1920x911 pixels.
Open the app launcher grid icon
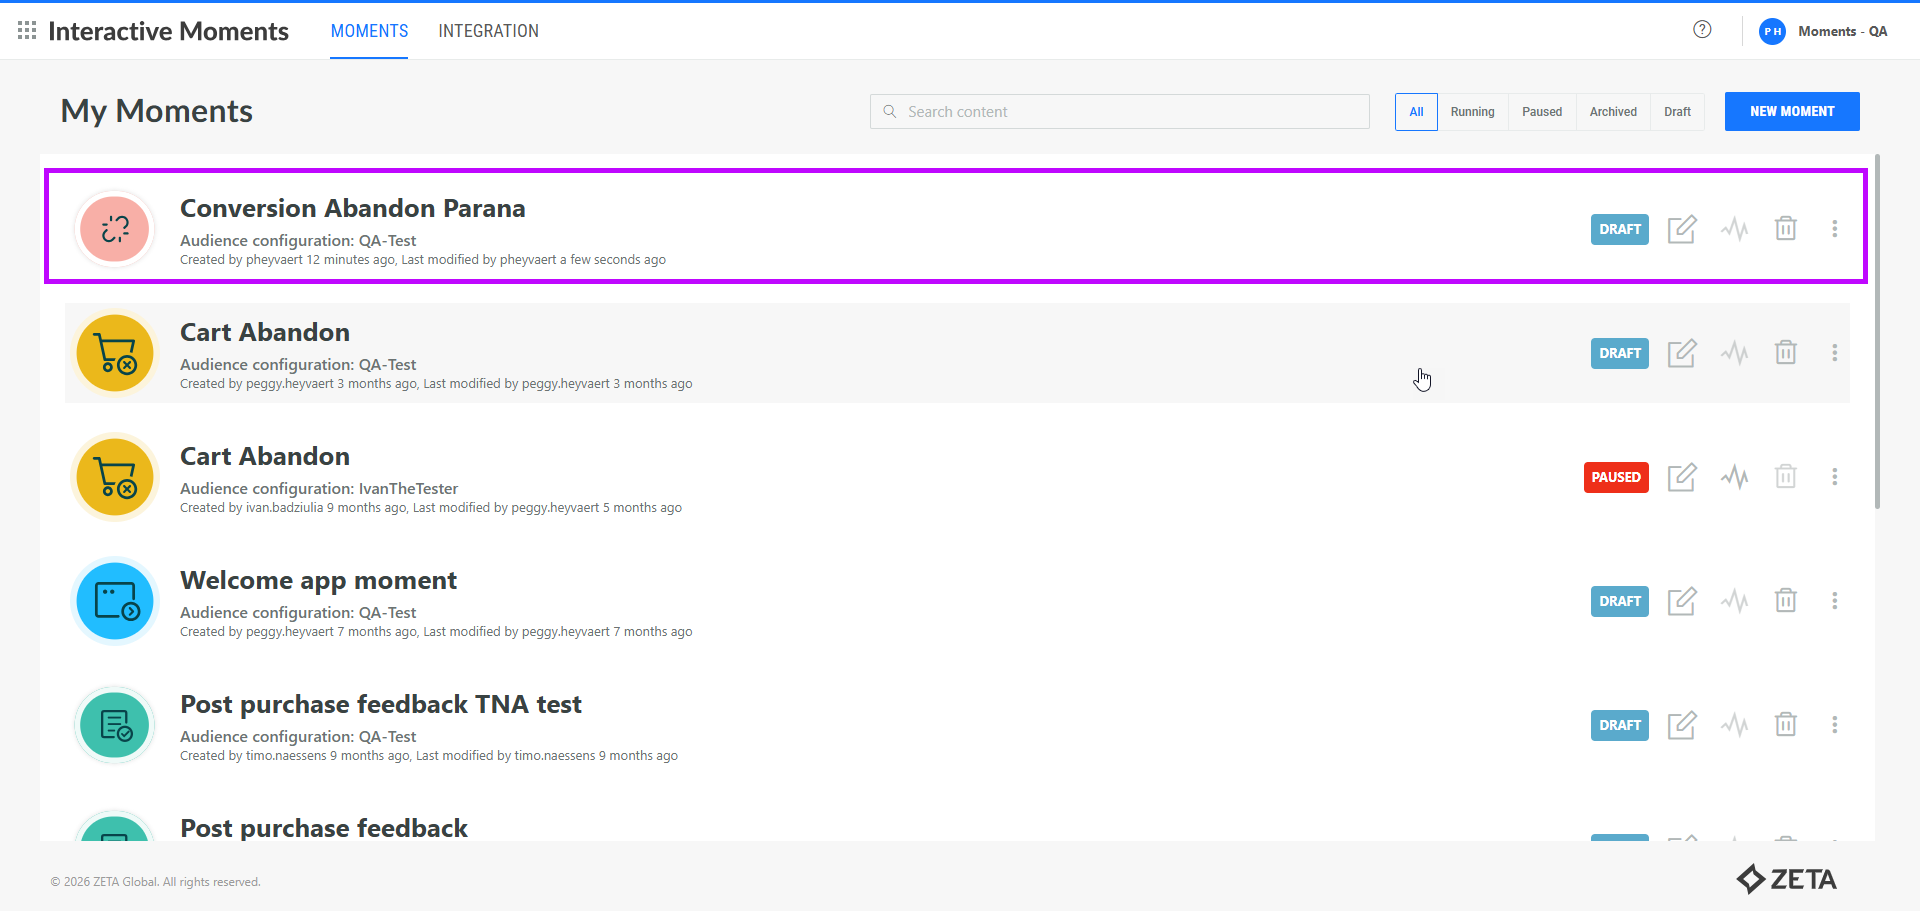[x=27, y=31]
